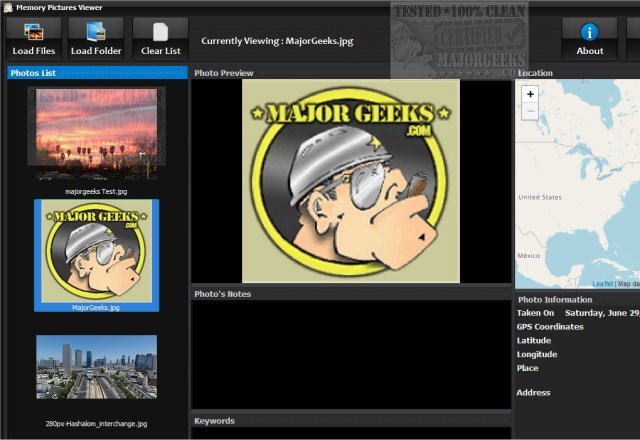This screenshot has height=440, width=640.
Task: Click the app icon in title bar
Action: 8,7
